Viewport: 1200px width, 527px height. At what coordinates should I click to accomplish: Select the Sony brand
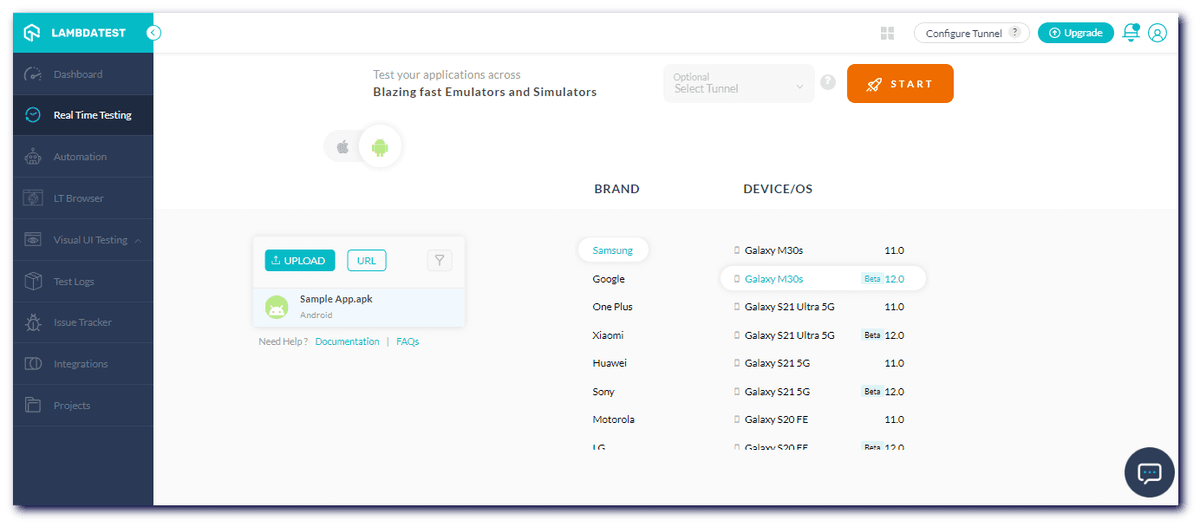point(604,392)
